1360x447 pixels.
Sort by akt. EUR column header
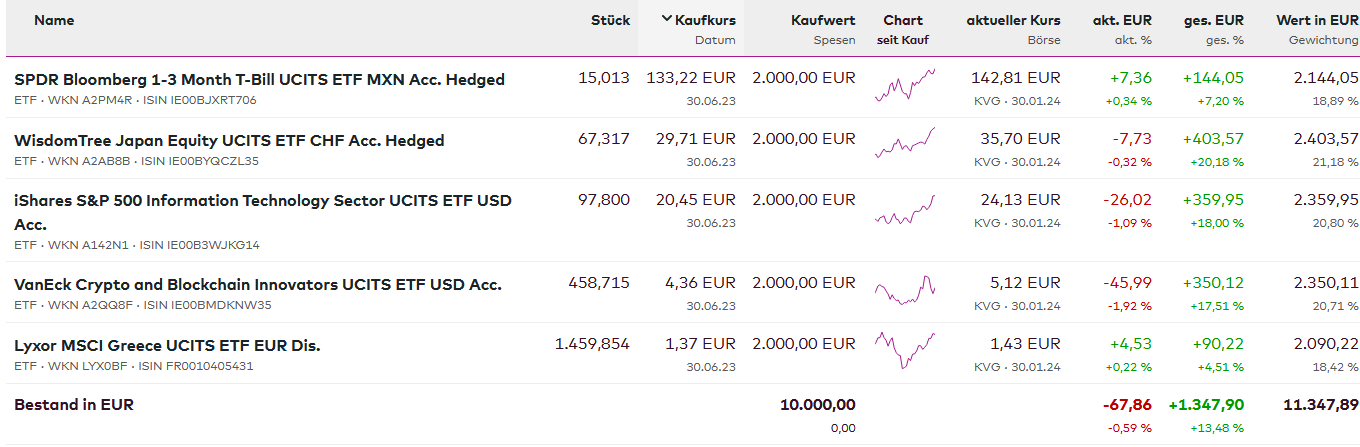coord(1122,20)
